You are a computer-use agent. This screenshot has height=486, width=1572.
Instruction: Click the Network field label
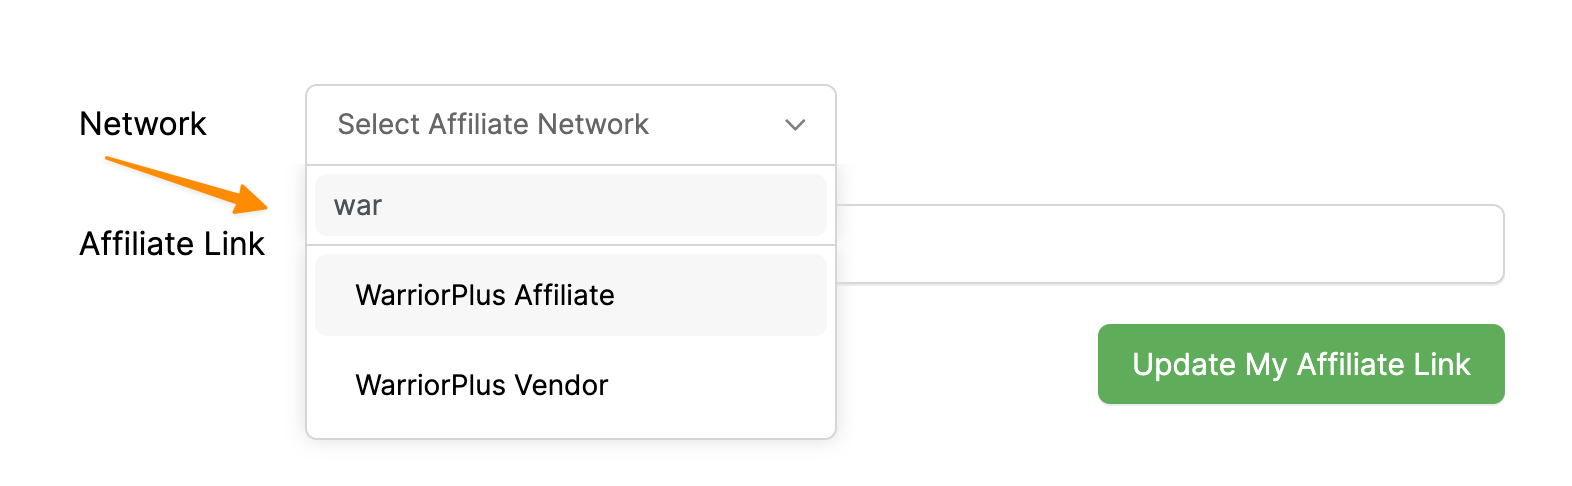coord(143,124)
